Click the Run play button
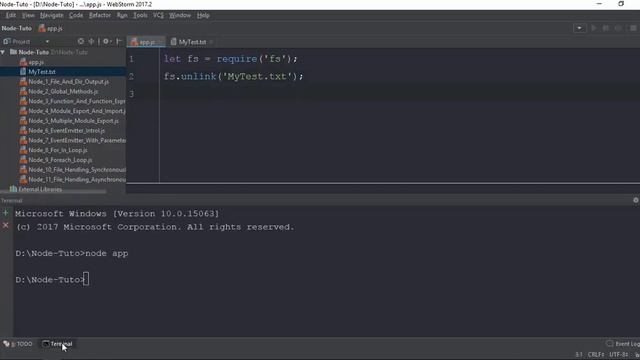The image size is (640, 360). click(x=594, y=28)
